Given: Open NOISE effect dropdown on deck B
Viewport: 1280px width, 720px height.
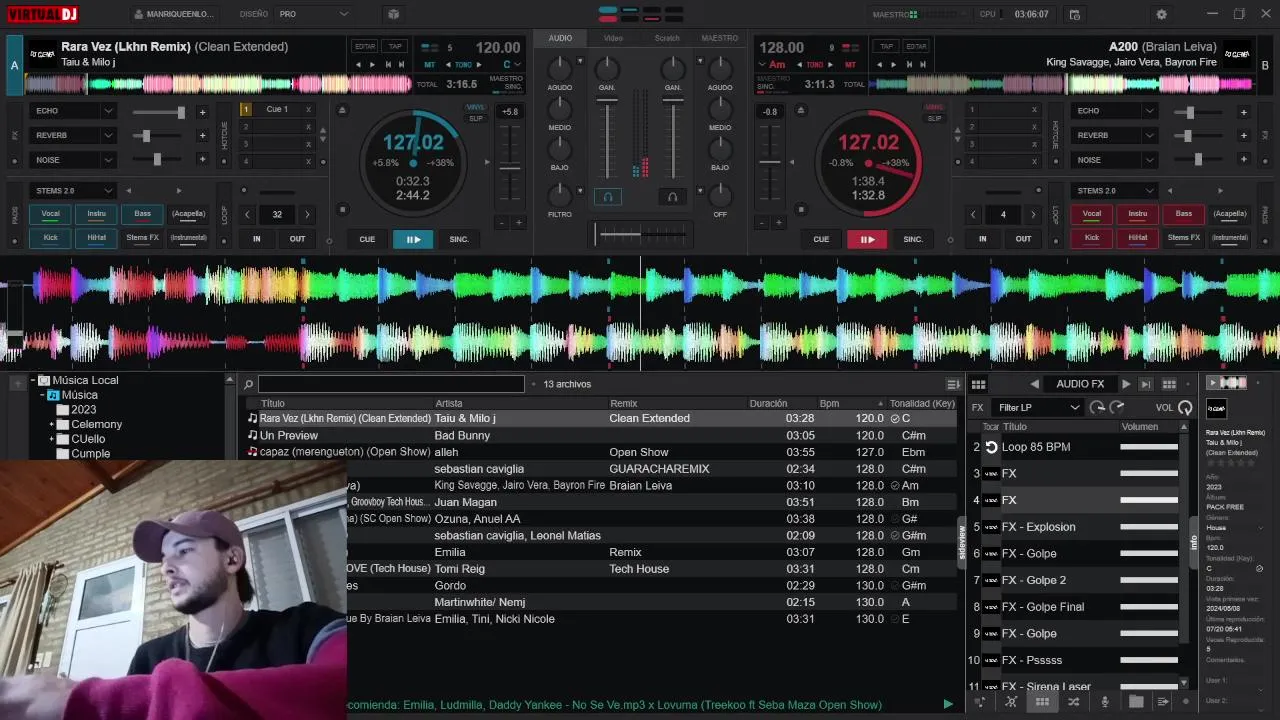Looking at the screenshot, I should coord(1114,160).
